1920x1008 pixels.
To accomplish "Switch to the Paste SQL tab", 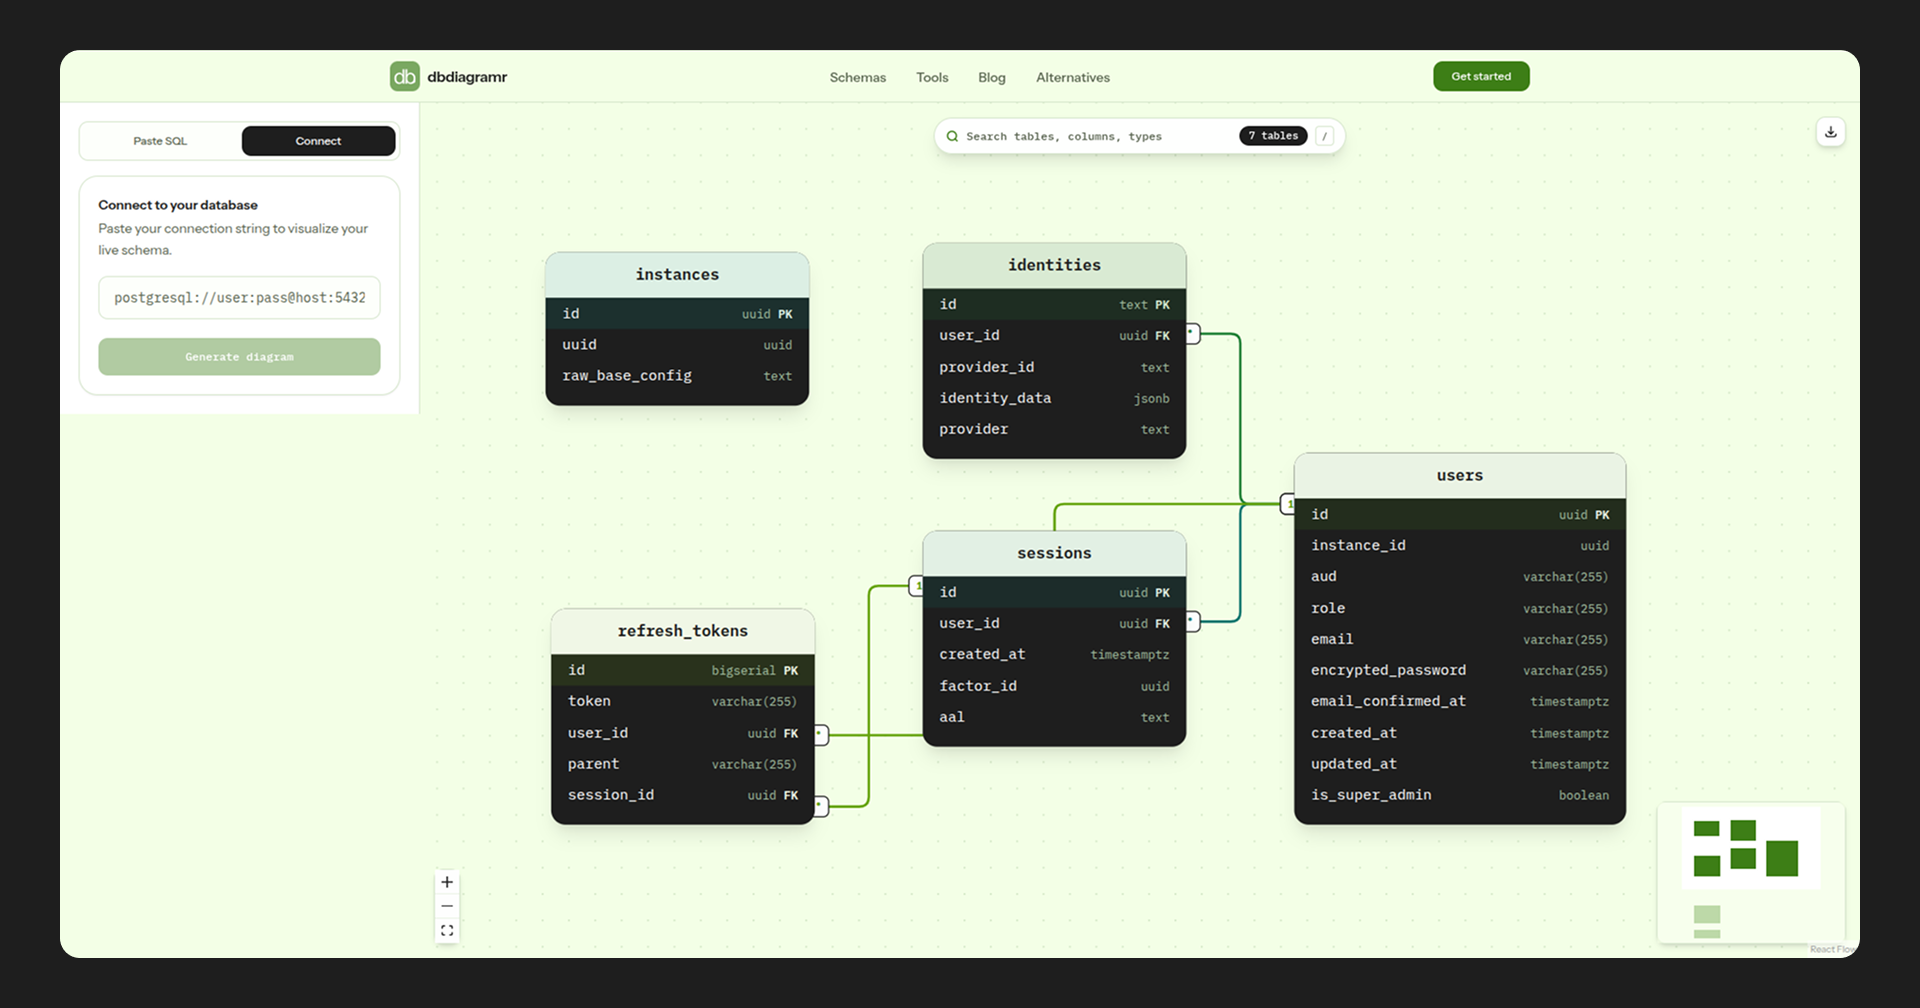I will 160,141.
